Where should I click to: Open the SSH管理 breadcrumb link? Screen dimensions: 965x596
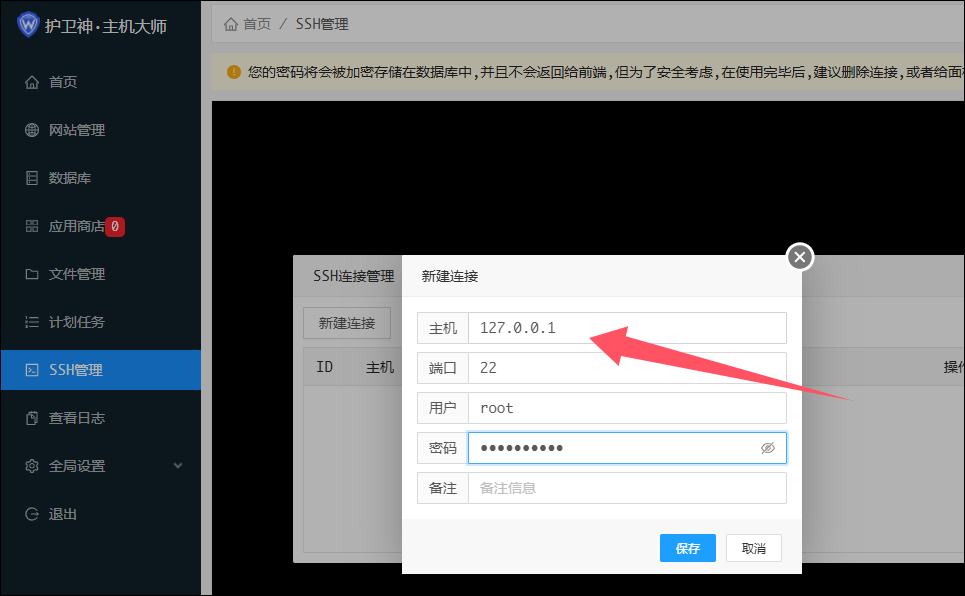point(321,23)
